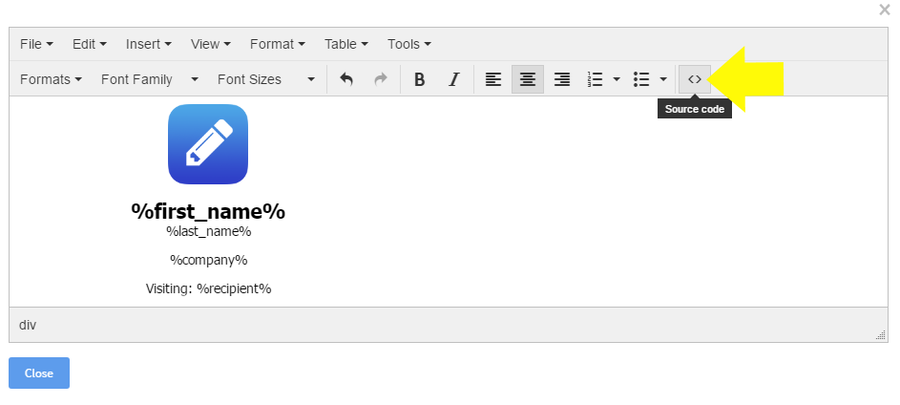Click the Redo arrow icon

(380, 79)
